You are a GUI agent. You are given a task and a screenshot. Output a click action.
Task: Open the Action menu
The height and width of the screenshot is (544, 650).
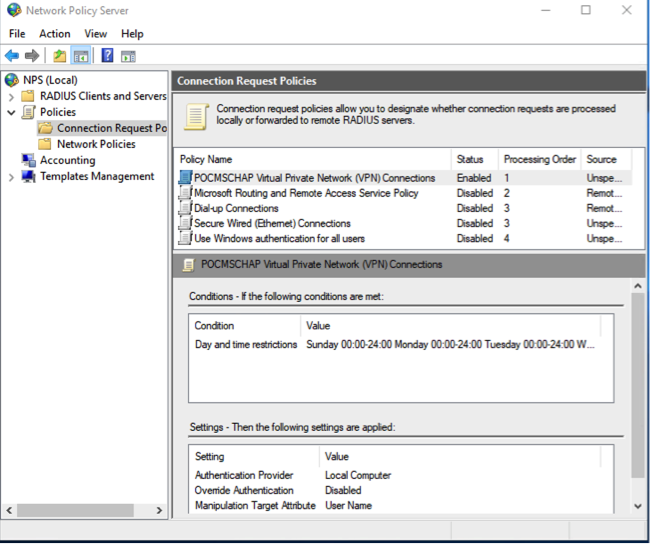coord(55,34)
